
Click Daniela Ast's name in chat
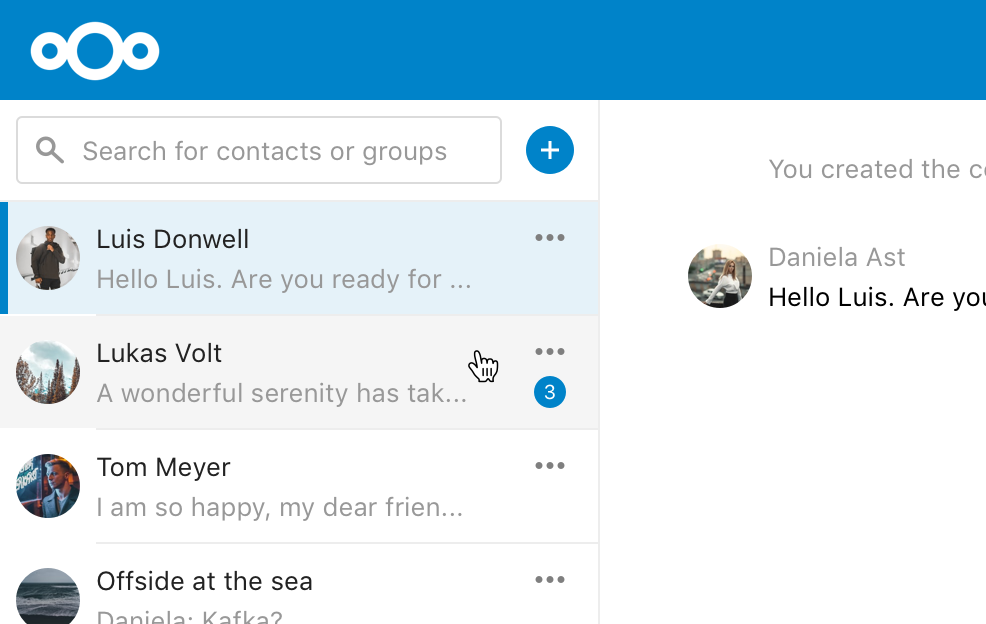click(836, 257)
